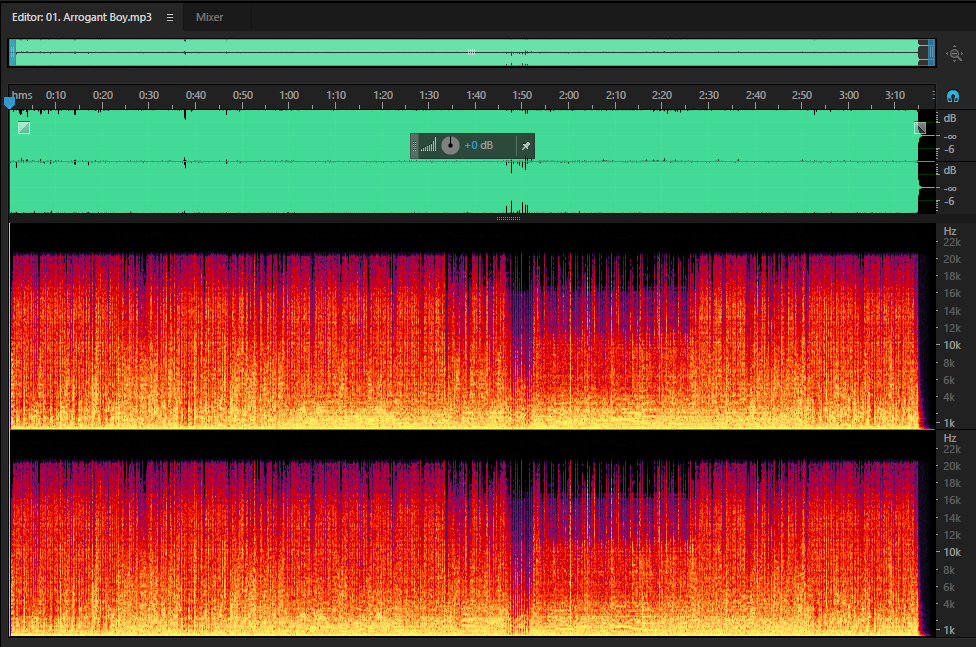This screenshot has width=976, height=647.
Task: Toggle the blue headphone preview icon
Action: [x=952, y=96]
